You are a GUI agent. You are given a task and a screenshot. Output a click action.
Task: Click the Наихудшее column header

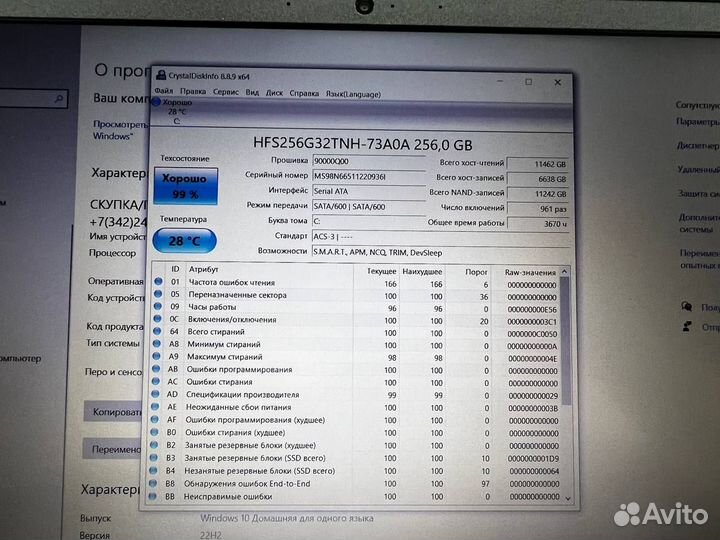[x=422, y=272]
